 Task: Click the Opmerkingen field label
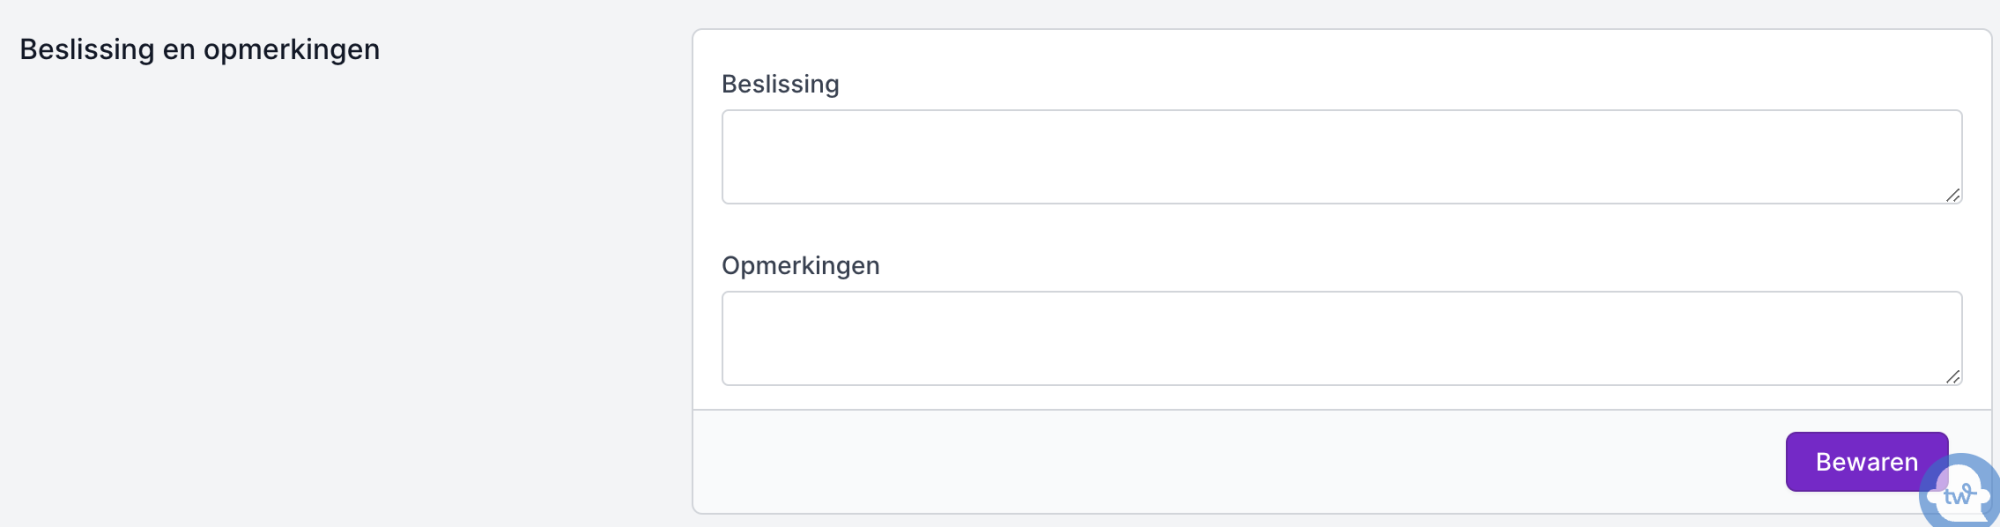point(800,266)
